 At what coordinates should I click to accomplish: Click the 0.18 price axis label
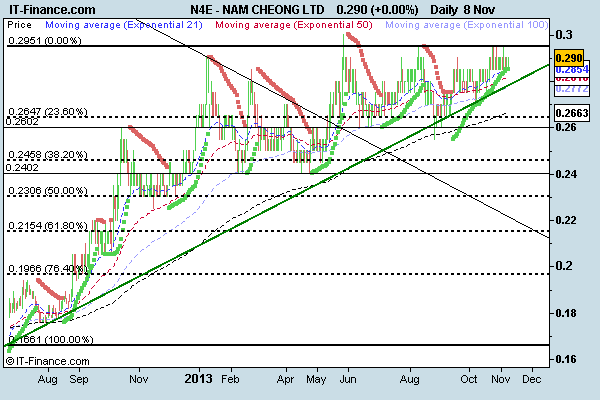(566, 313)
